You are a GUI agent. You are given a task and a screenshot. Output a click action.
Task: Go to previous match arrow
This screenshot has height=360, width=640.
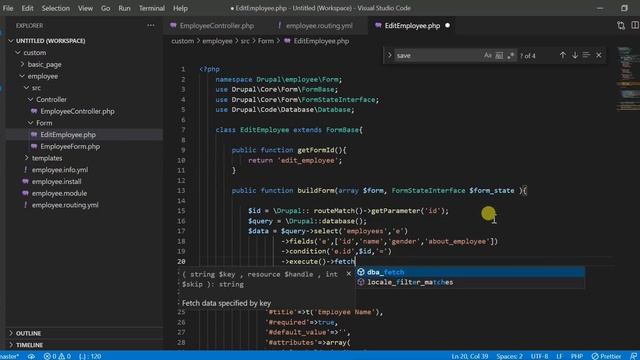[562, 55]
